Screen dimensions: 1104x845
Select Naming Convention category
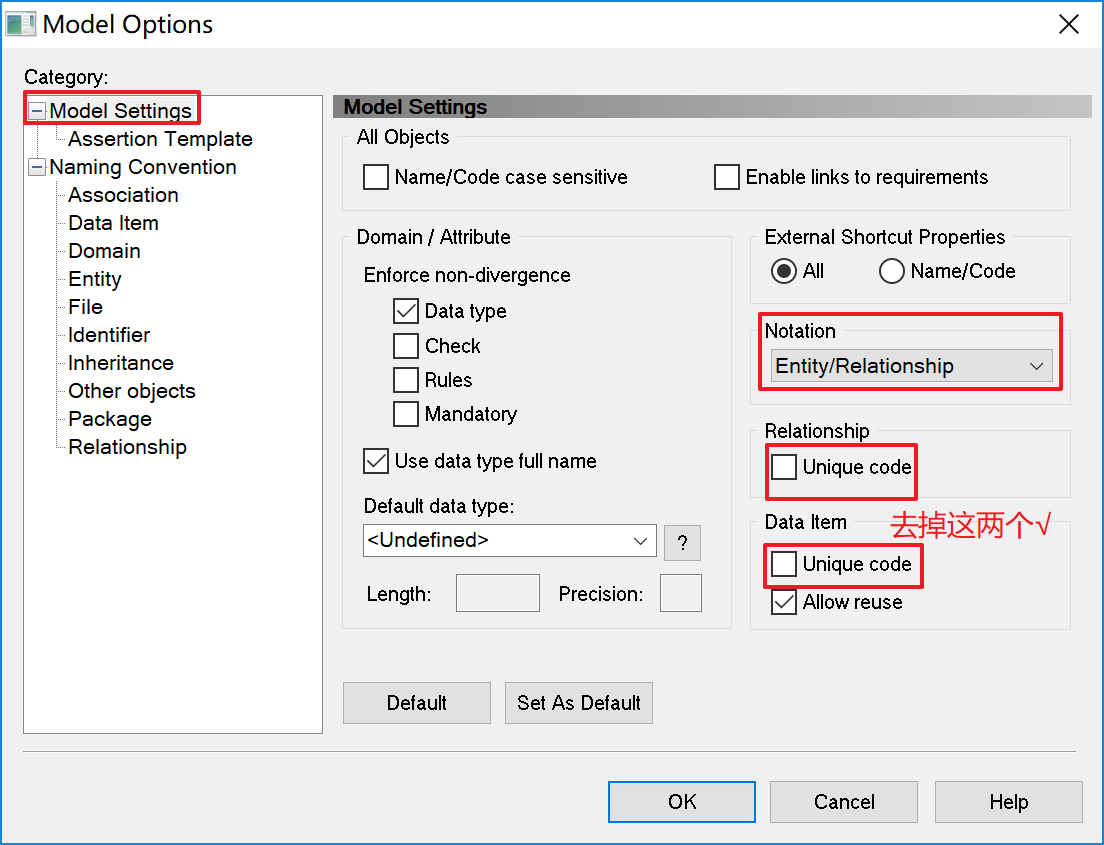click(143, 167)
